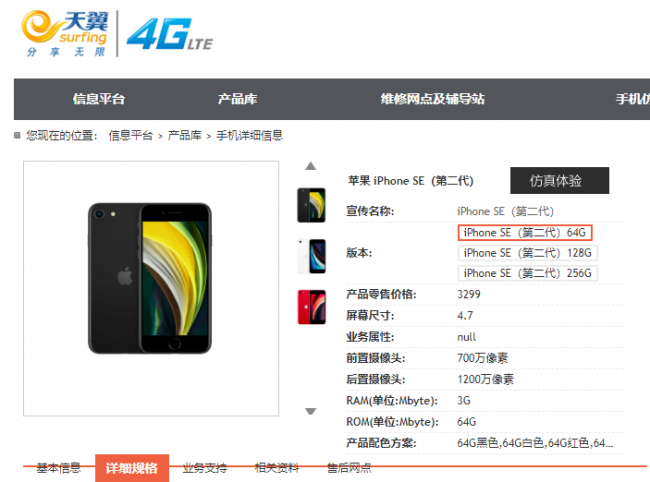650x482 pixels.
Task: Click down arrow below phone thumbnails
Action: click(310, 411)
